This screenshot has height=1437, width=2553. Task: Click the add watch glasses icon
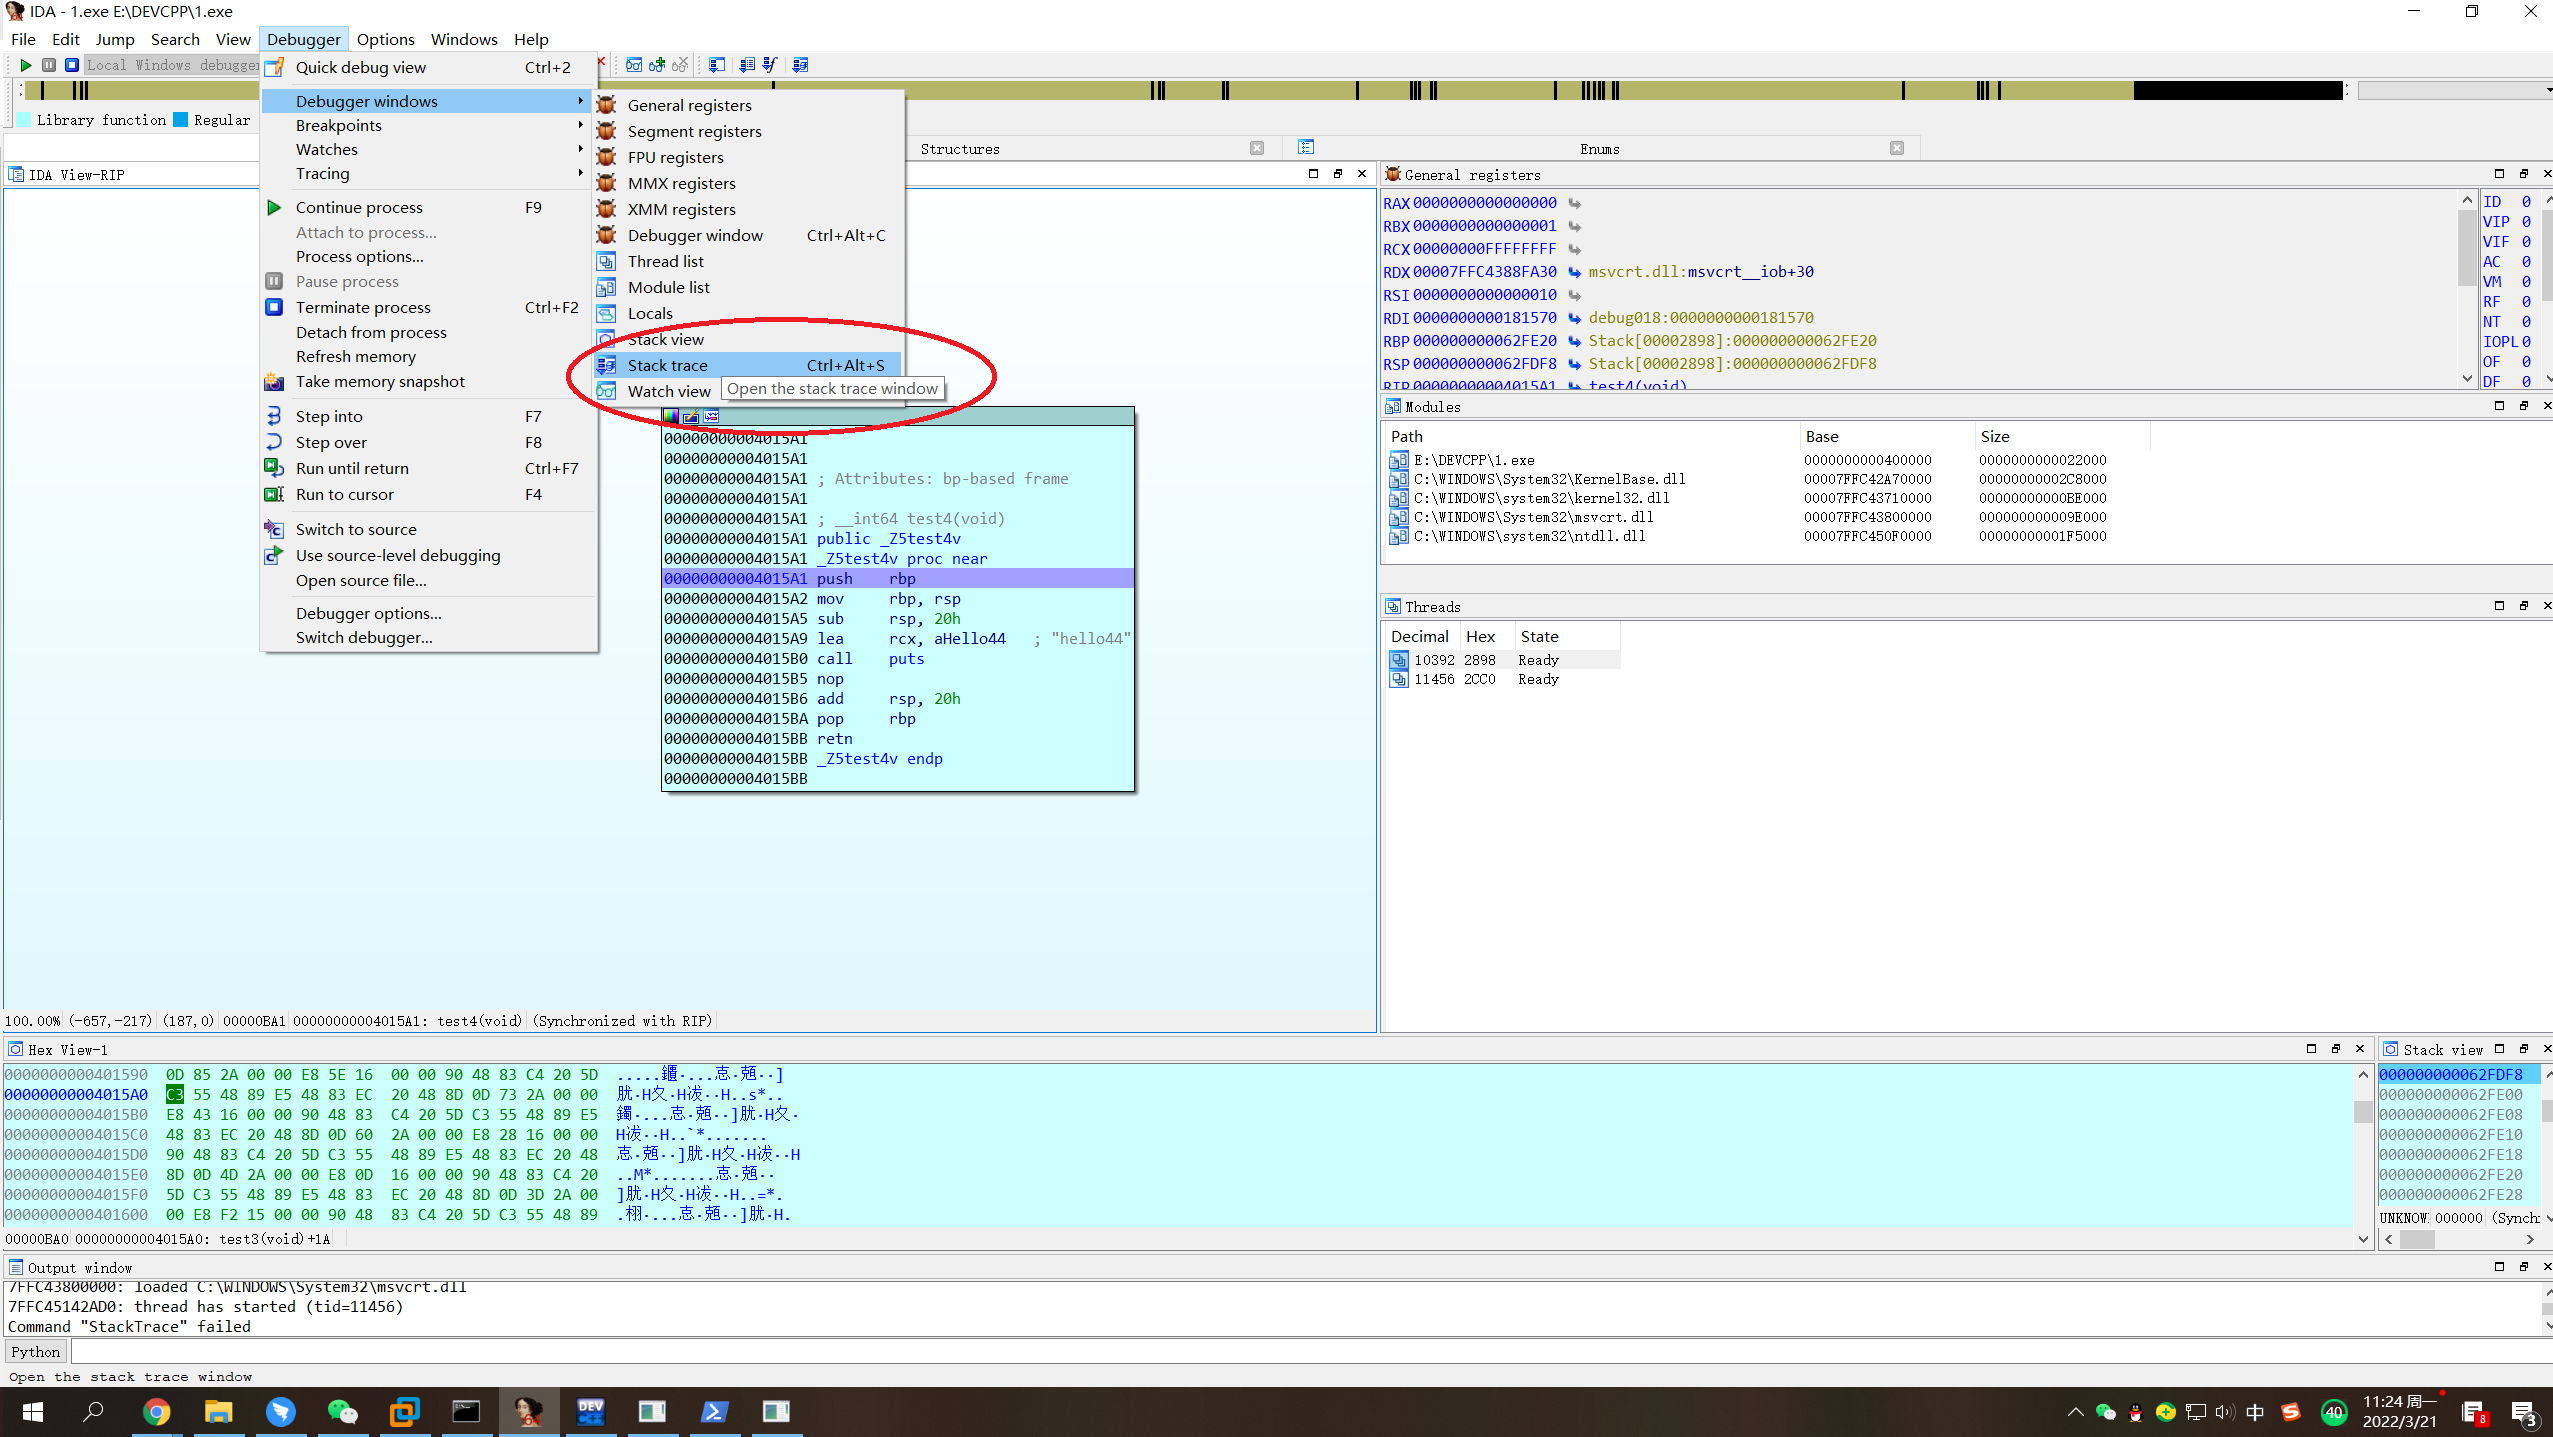pyautogui.click(x=657, y=65)
